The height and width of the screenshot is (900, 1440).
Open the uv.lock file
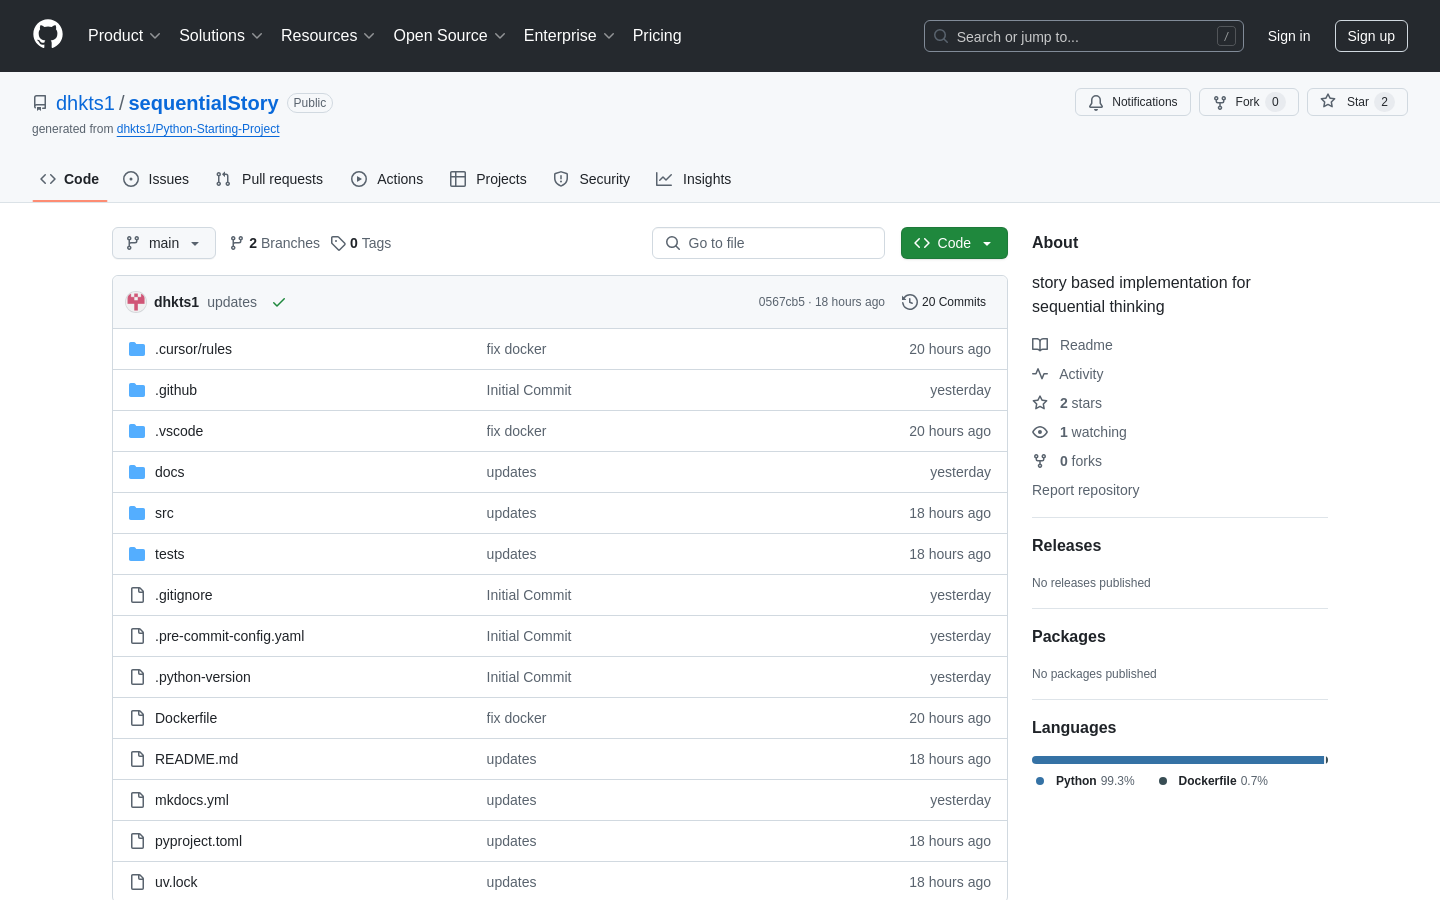point(176,882)
